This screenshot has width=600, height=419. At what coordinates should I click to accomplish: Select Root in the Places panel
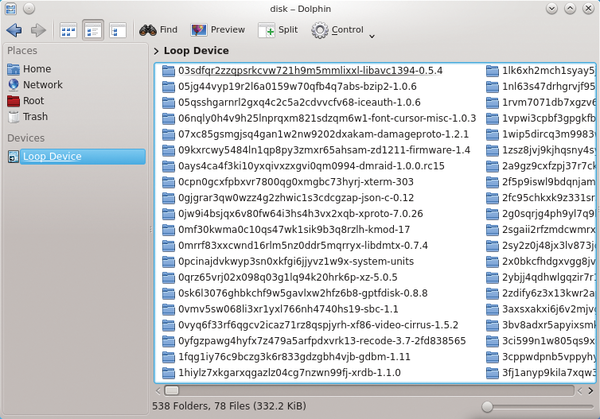point(36,101)
